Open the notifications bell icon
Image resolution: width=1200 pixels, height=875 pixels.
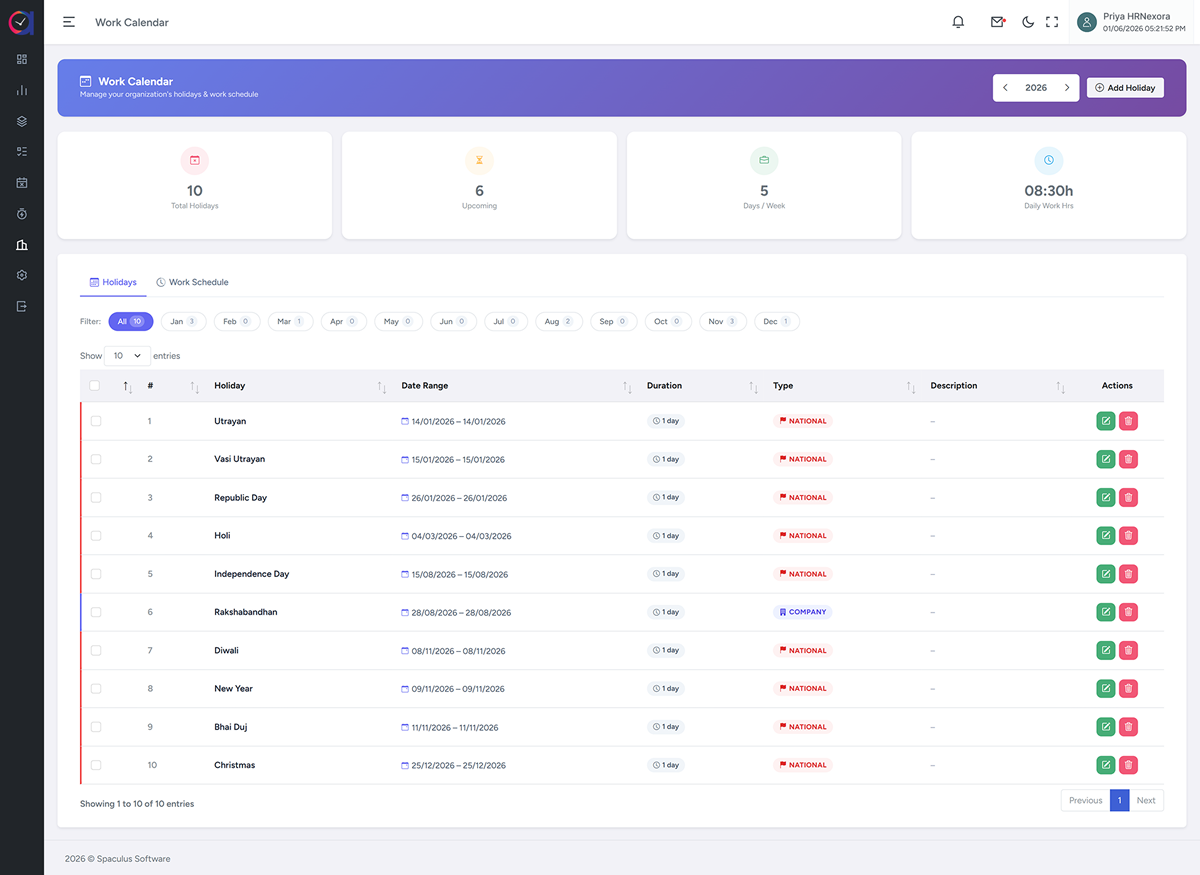click(958, 22)
